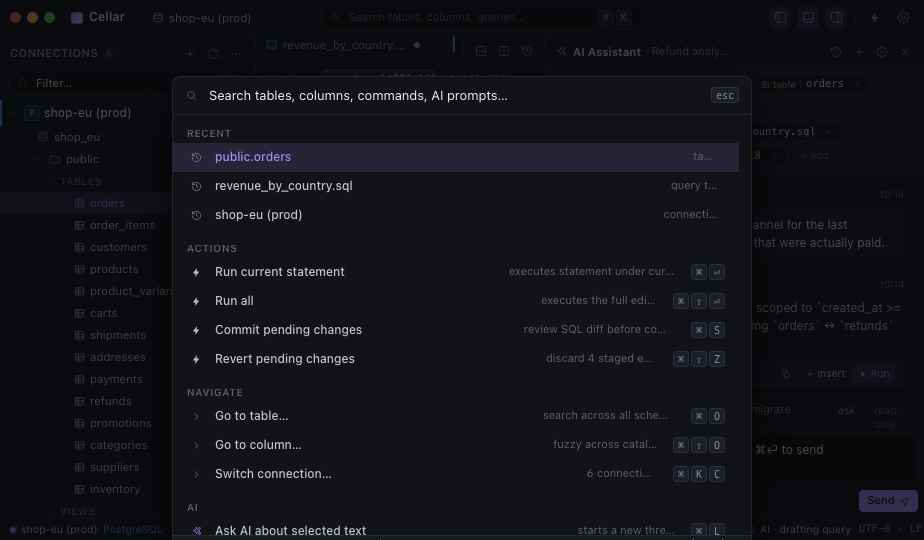Open the Switch connection… submenu
This screenshot has width=924, height=540.
pos(456,473)
